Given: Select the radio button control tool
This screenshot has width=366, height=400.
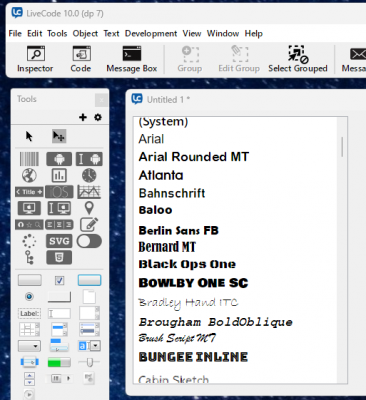Looking at the screenshot, I should [x=29, y=296].
